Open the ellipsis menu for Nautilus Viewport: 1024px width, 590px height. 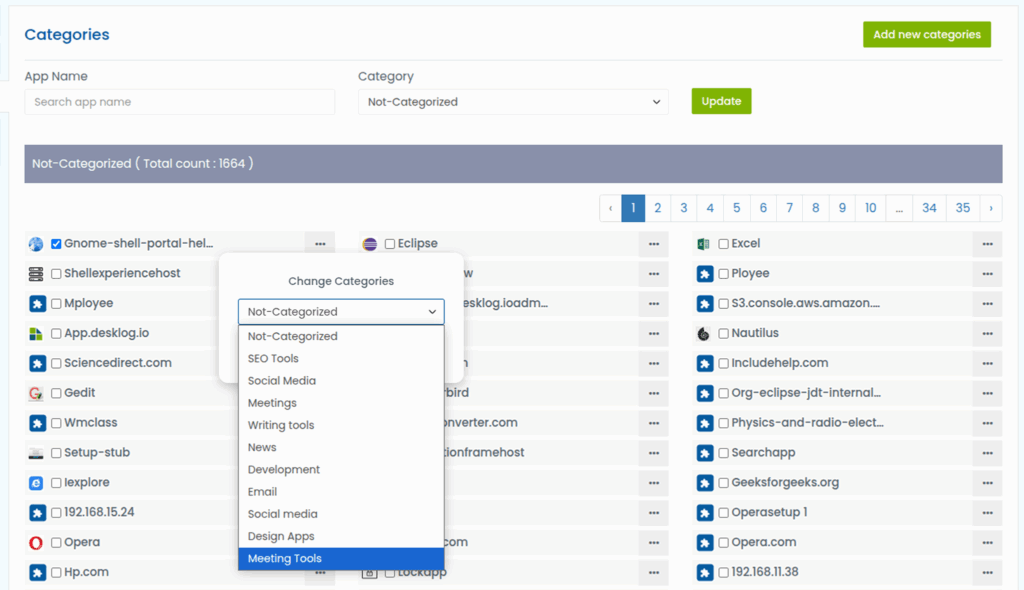pos(986,333)
